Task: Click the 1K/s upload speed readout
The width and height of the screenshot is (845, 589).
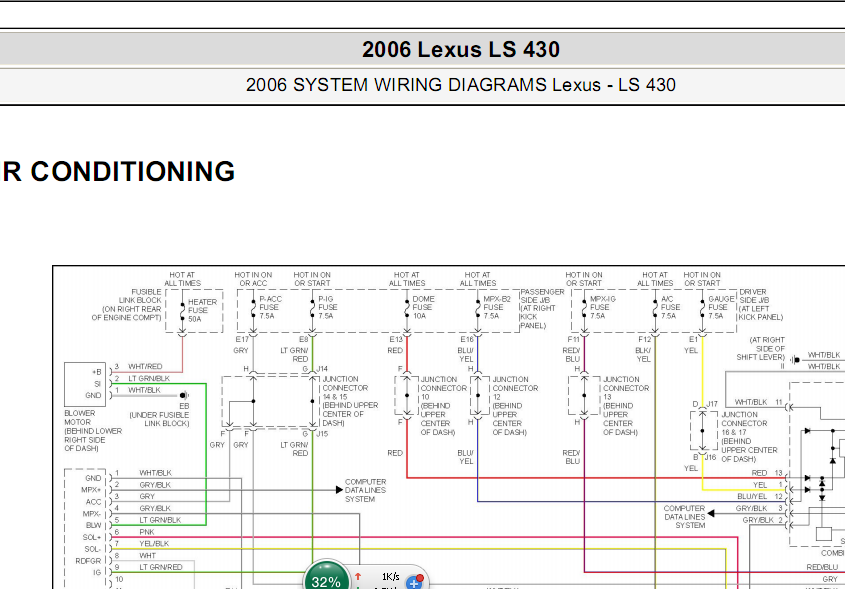Action: coord(391,577)
